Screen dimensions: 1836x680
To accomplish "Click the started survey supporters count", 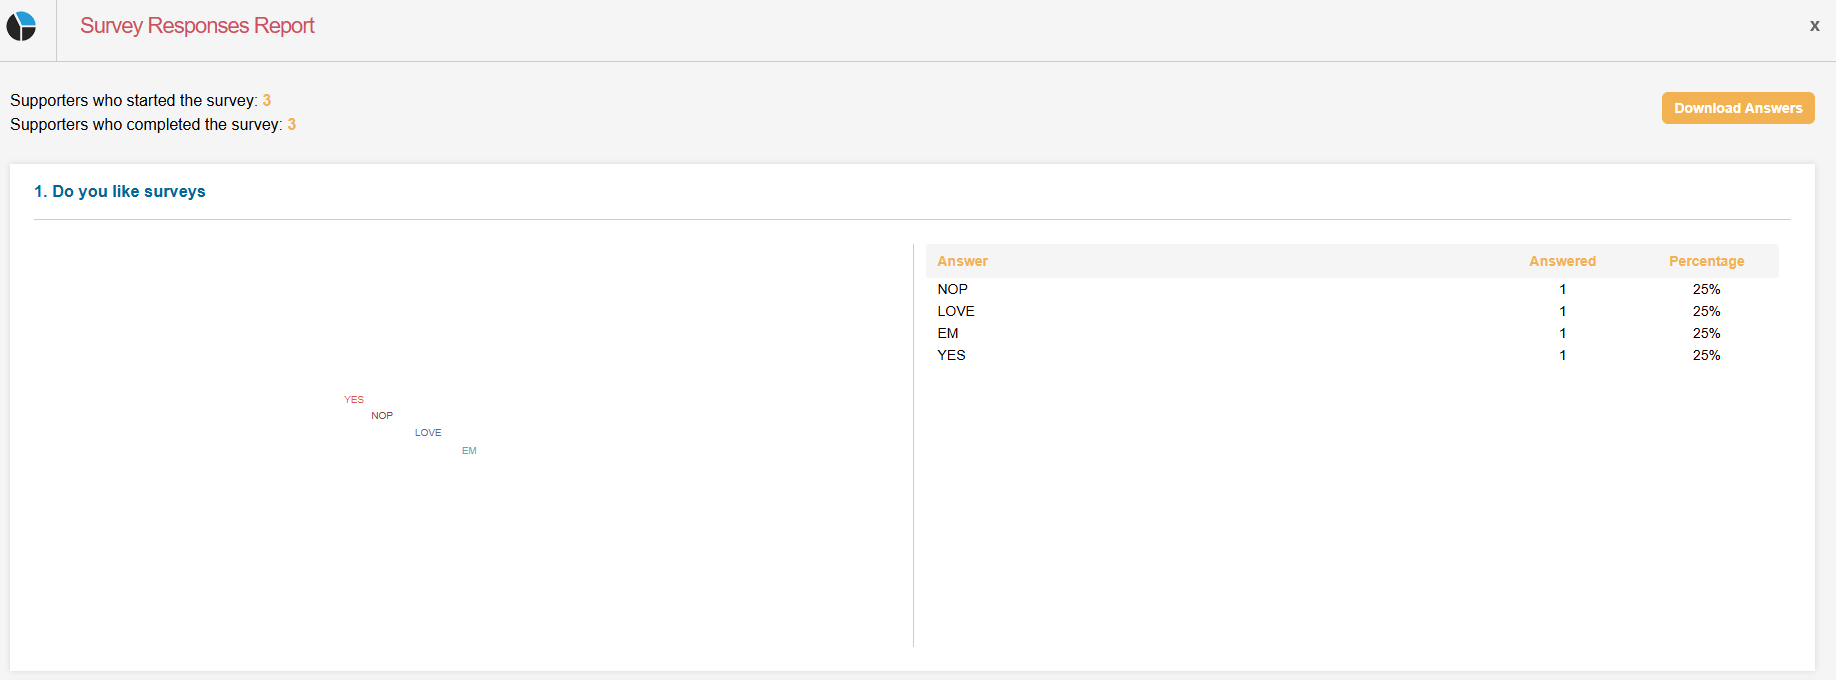I will pos(267,100).
